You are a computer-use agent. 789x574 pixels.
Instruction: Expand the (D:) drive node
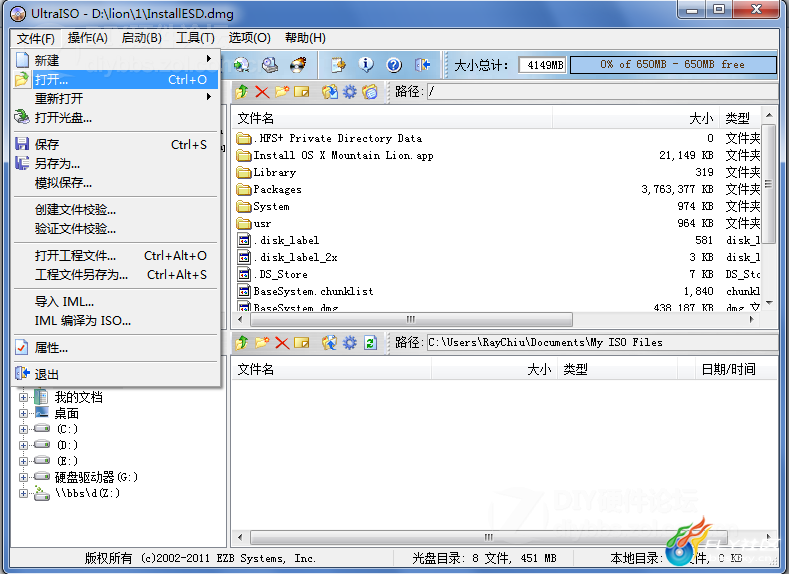pyautogui.click(x=23, y=445)
